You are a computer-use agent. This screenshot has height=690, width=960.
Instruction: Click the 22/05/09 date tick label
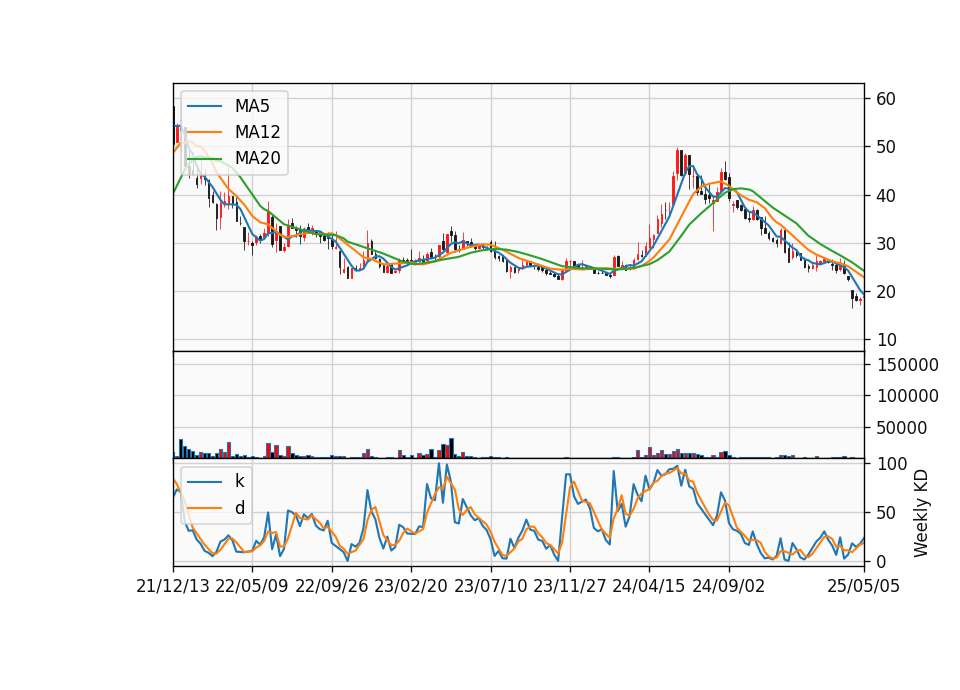click(x=252, y=587)
